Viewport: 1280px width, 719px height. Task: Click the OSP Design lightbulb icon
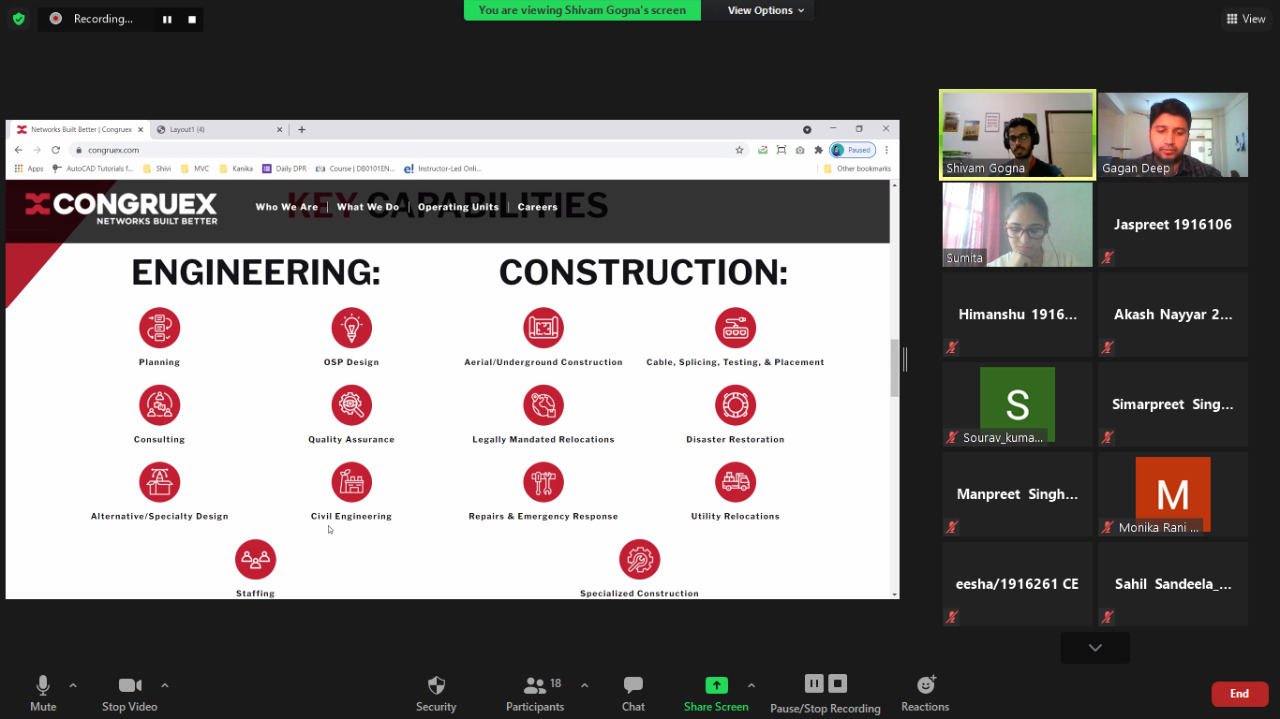(351, 328)
